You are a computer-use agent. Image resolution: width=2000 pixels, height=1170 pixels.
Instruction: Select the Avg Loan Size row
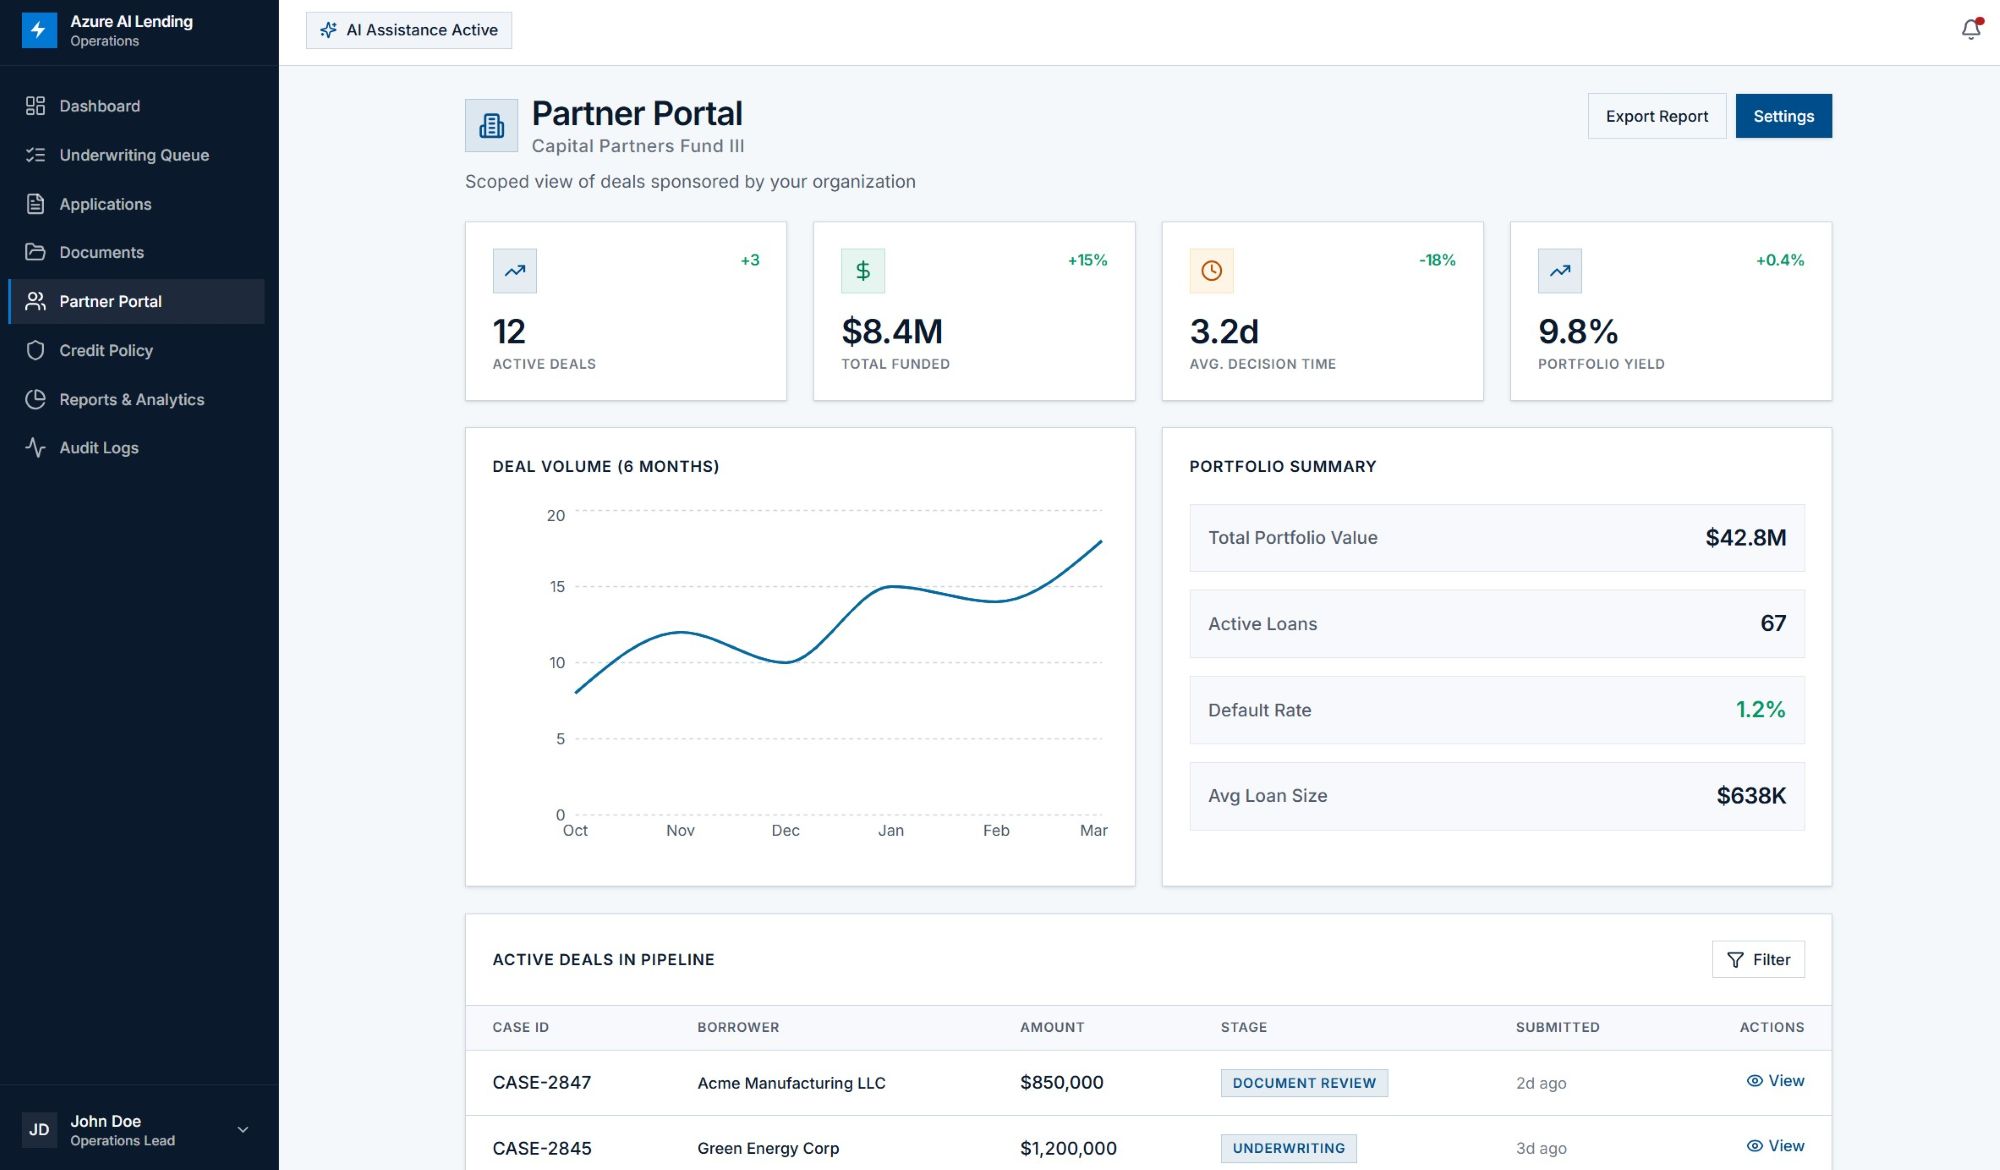[x=1497, y=796]
